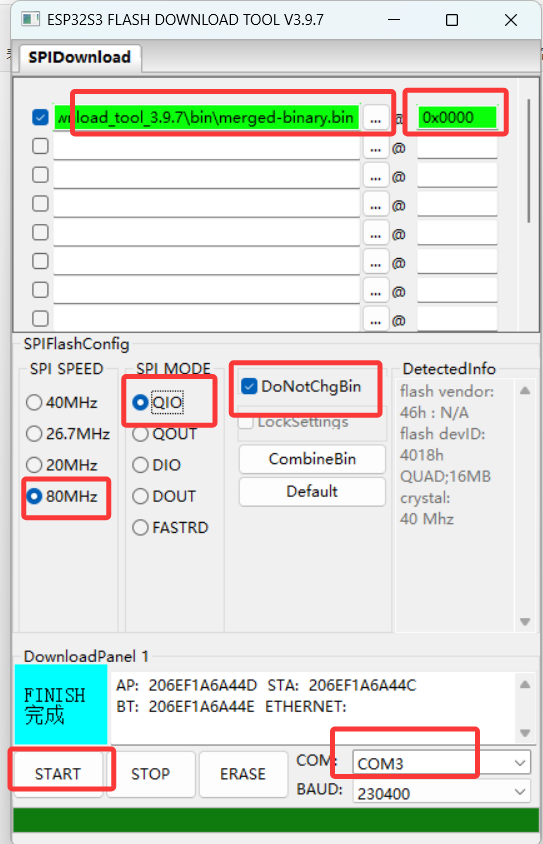Select 80MHz SPI speed
The image size is (543, 844).
(62, 496)
